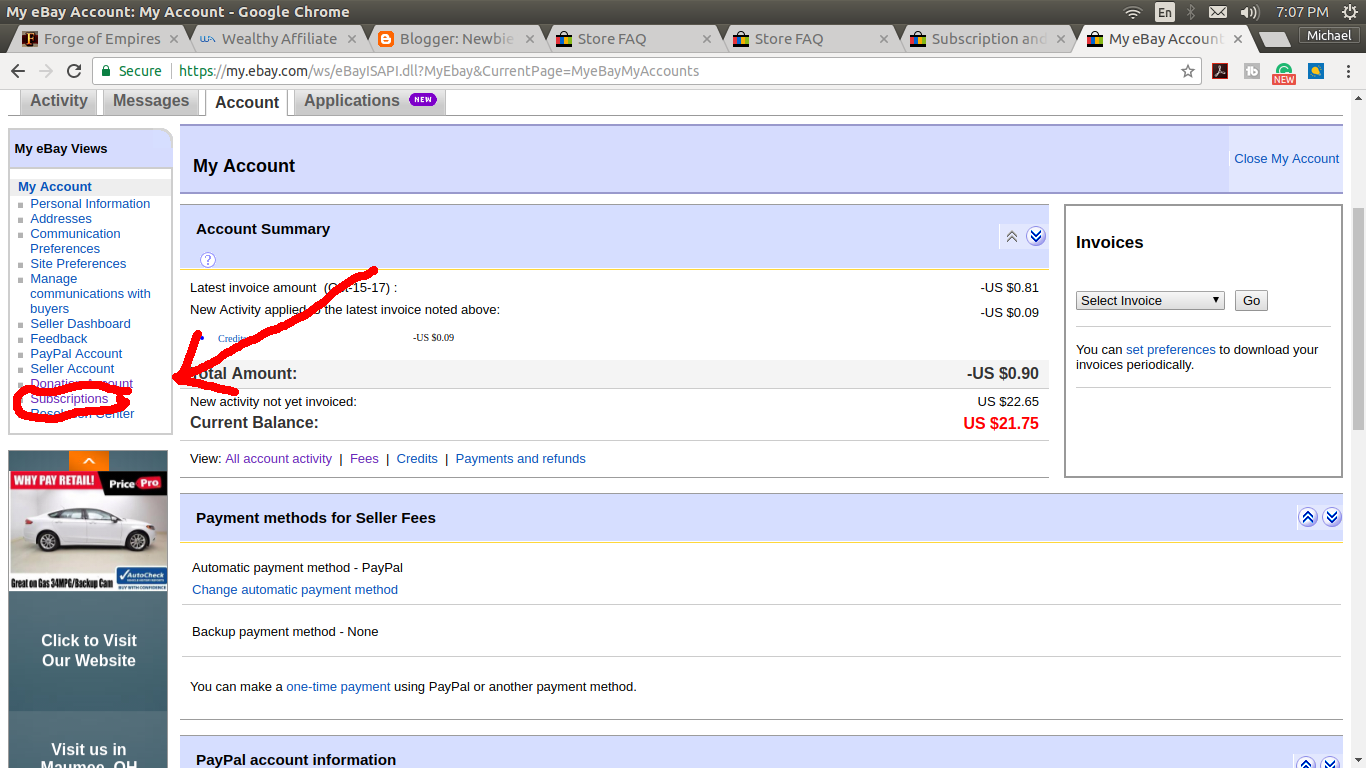The width and height of the screenshot is (1366, 768).
Task: Open the Adobe Acrobat extension icon
Action: tap(1220, 71)
